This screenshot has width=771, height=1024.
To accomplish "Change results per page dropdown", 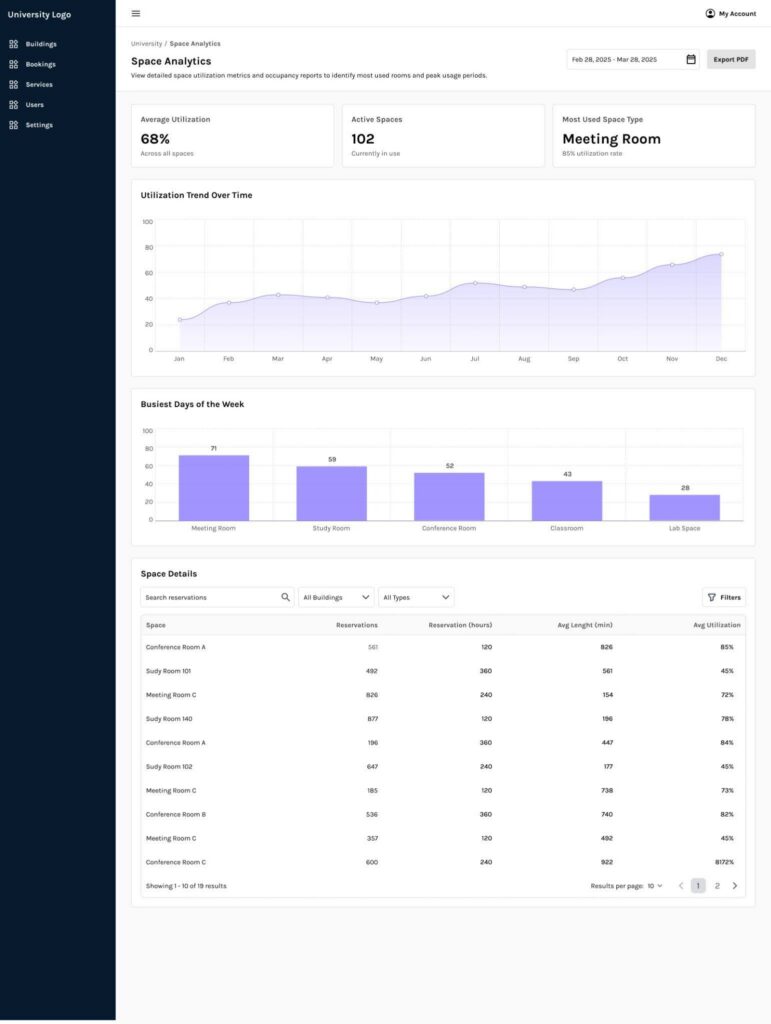I will coord(655,886).
